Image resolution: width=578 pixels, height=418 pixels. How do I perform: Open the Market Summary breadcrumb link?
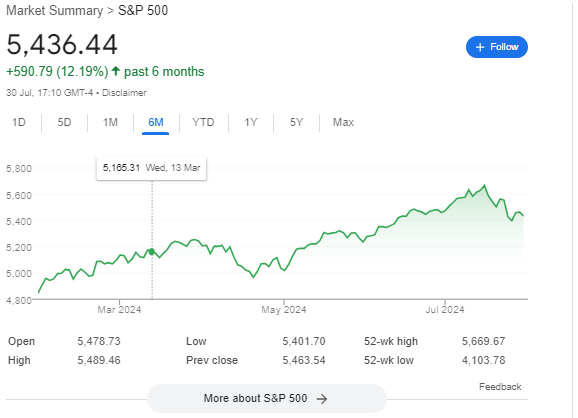pos(55,11)
